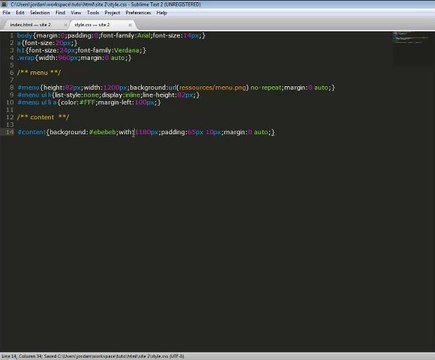Click the #content selector on line 14
Image resolution: width=435 pixels, height=360 pixels.
pos(31,132)
